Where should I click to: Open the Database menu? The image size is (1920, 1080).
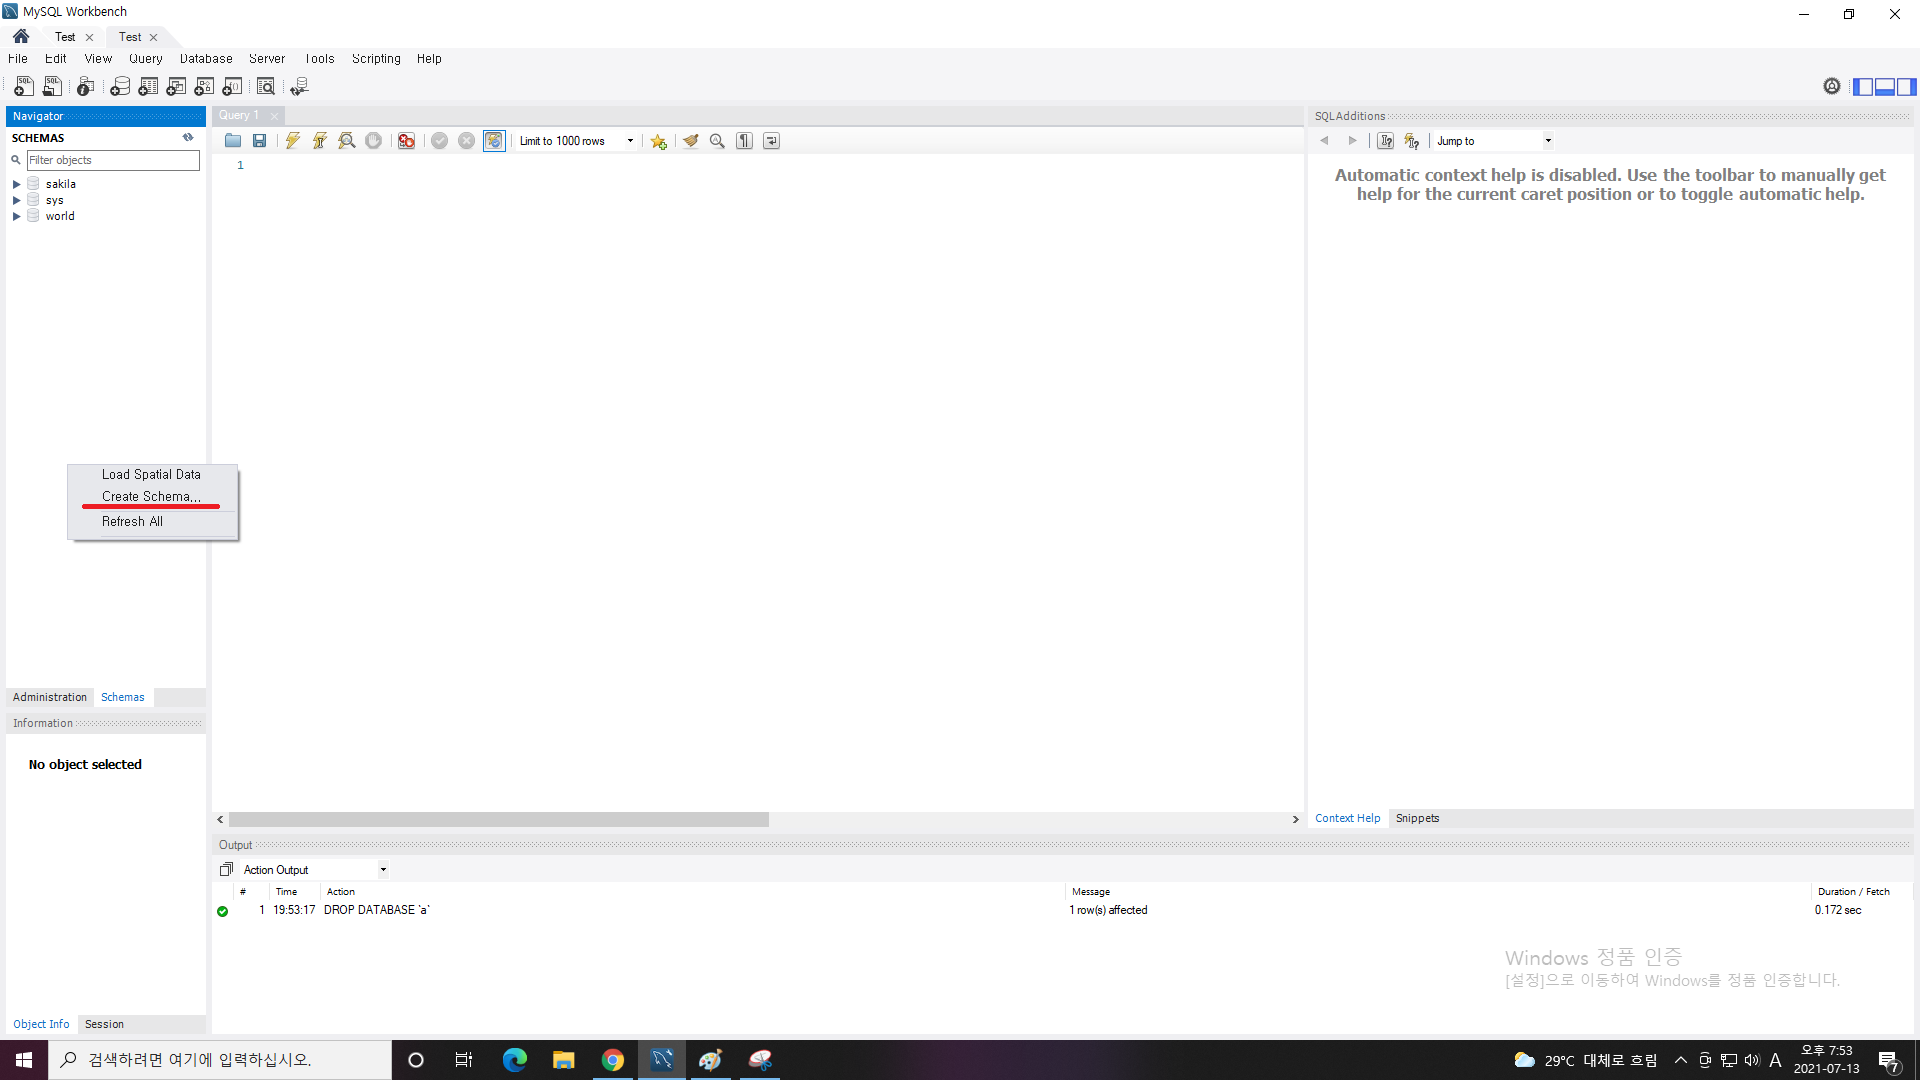coord(205,59)
